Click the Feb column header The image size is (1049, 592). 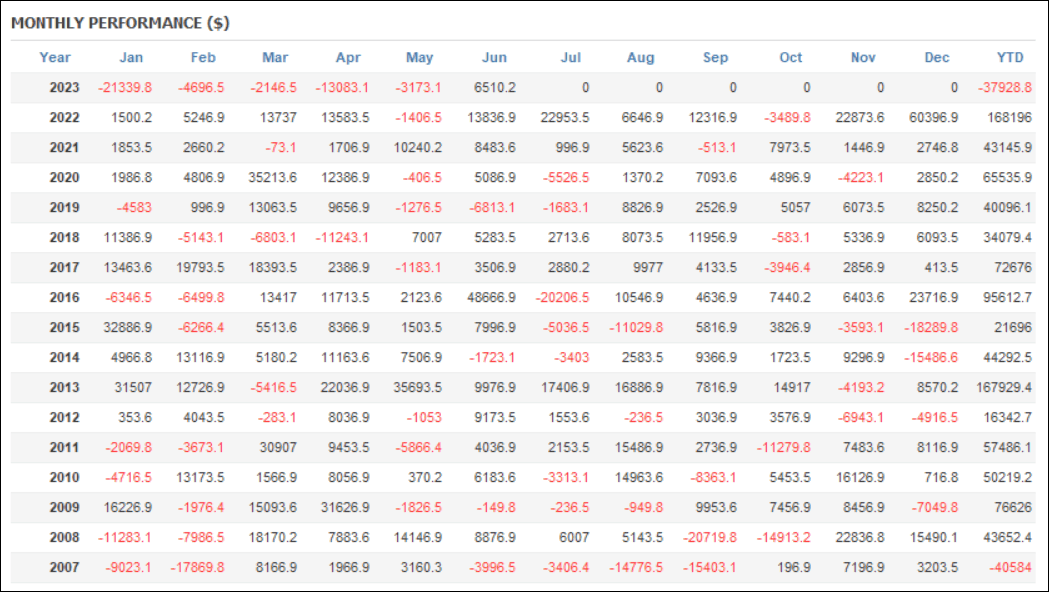[x=203, y=58]
